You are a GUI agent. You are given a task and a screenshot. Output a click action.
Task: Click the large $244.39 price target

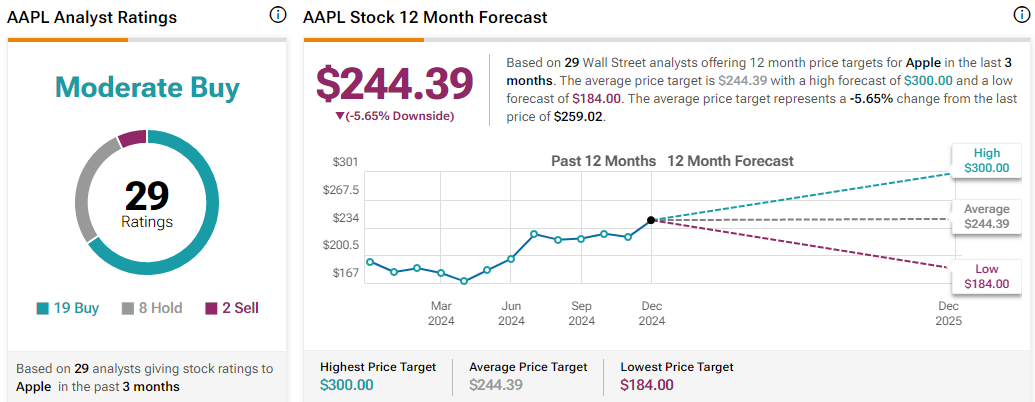tap(394, 83)
